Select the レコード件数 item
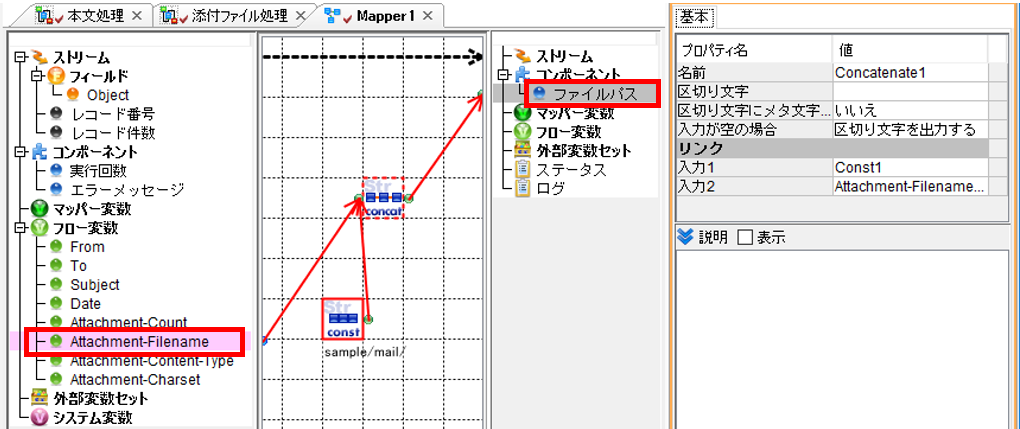 coord(113,133)
